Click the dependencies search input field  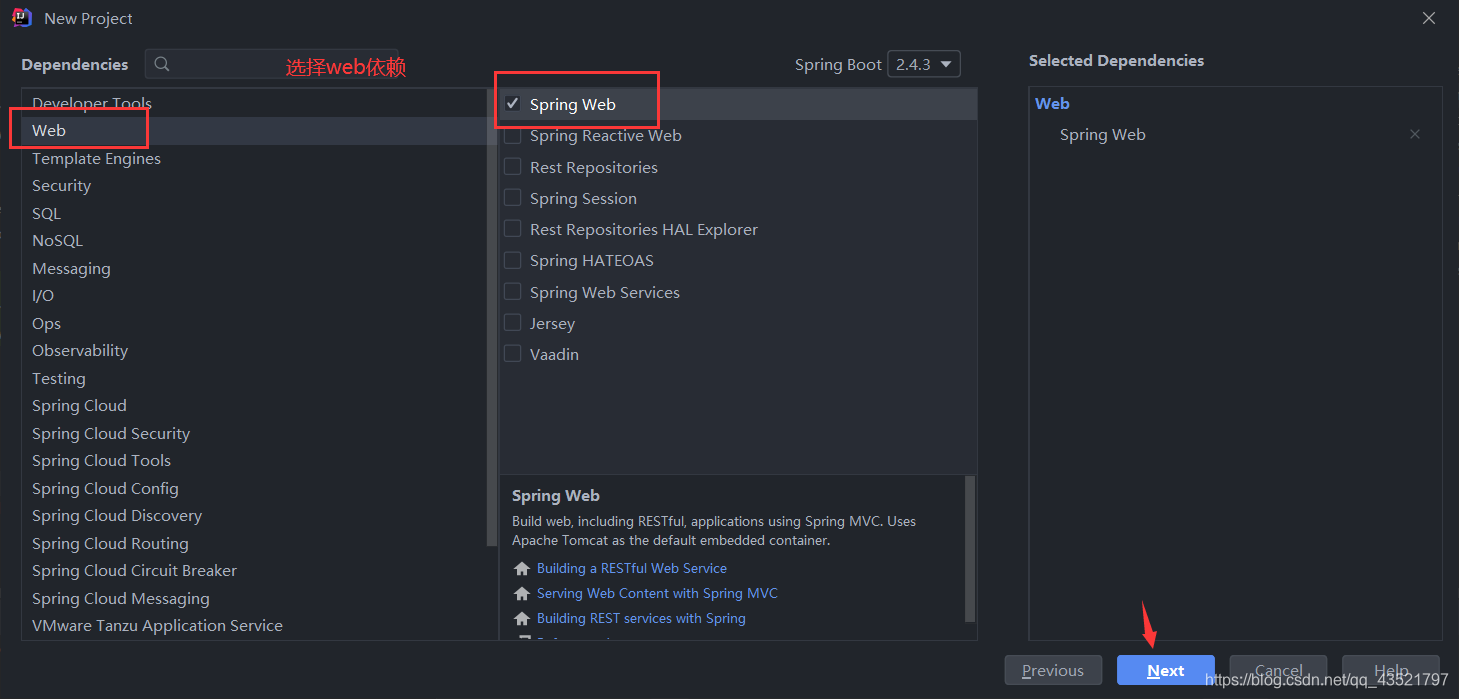pos(272,64)
